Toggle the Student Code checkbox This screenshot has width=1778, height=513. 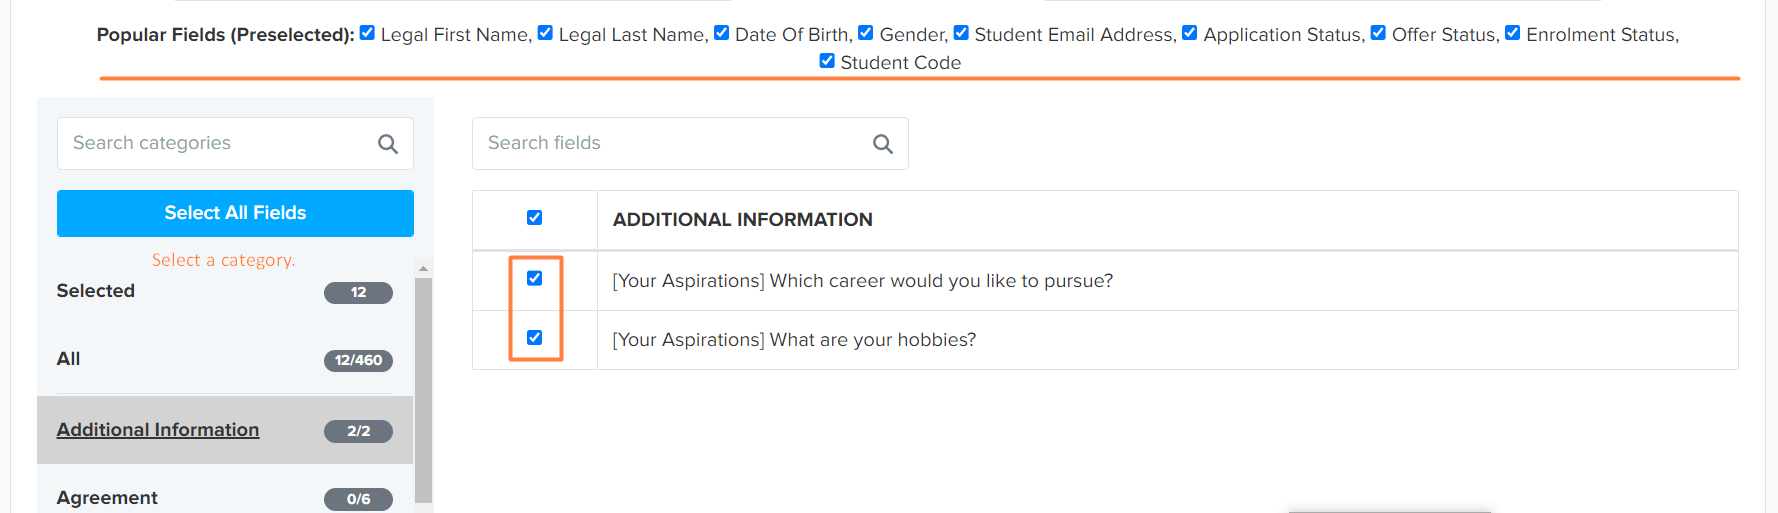click(827, 61)
